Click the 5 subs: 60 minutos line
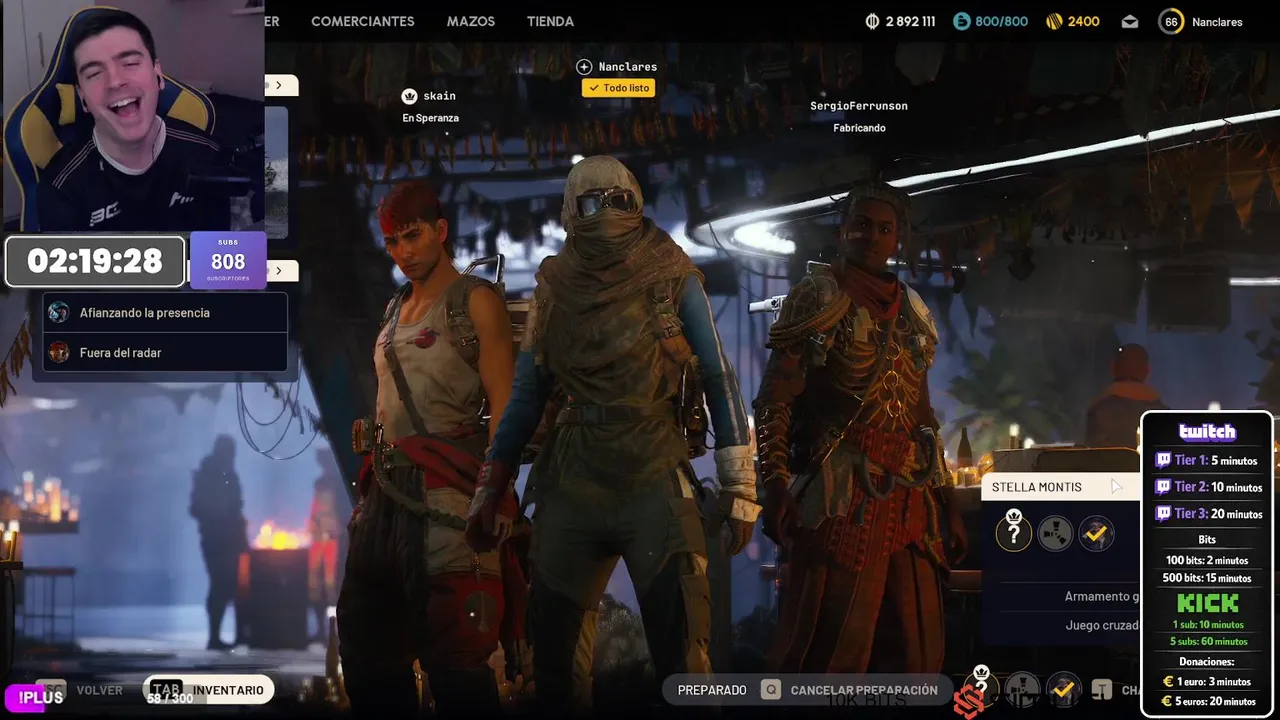Viewport: 1280px width, 720px height. click(1207, 642)
